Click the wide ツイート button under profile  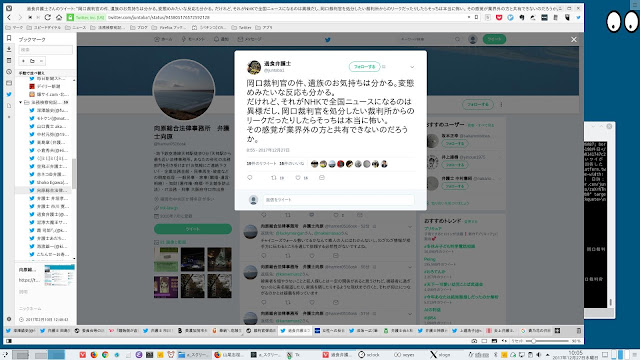pos(193,229)
